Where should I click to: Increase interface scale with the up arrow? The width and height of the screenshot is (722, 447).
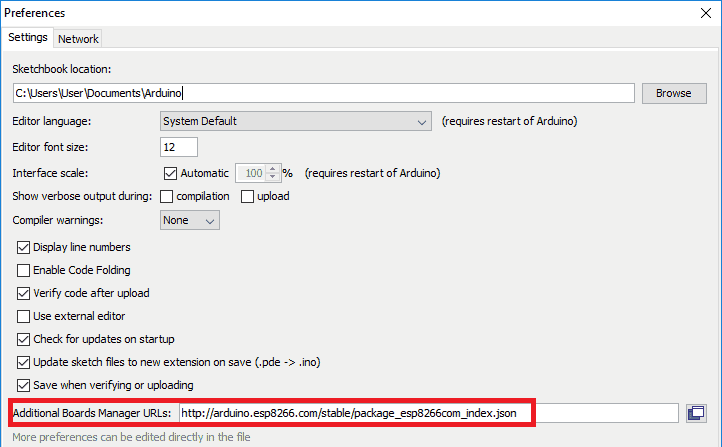273,169
